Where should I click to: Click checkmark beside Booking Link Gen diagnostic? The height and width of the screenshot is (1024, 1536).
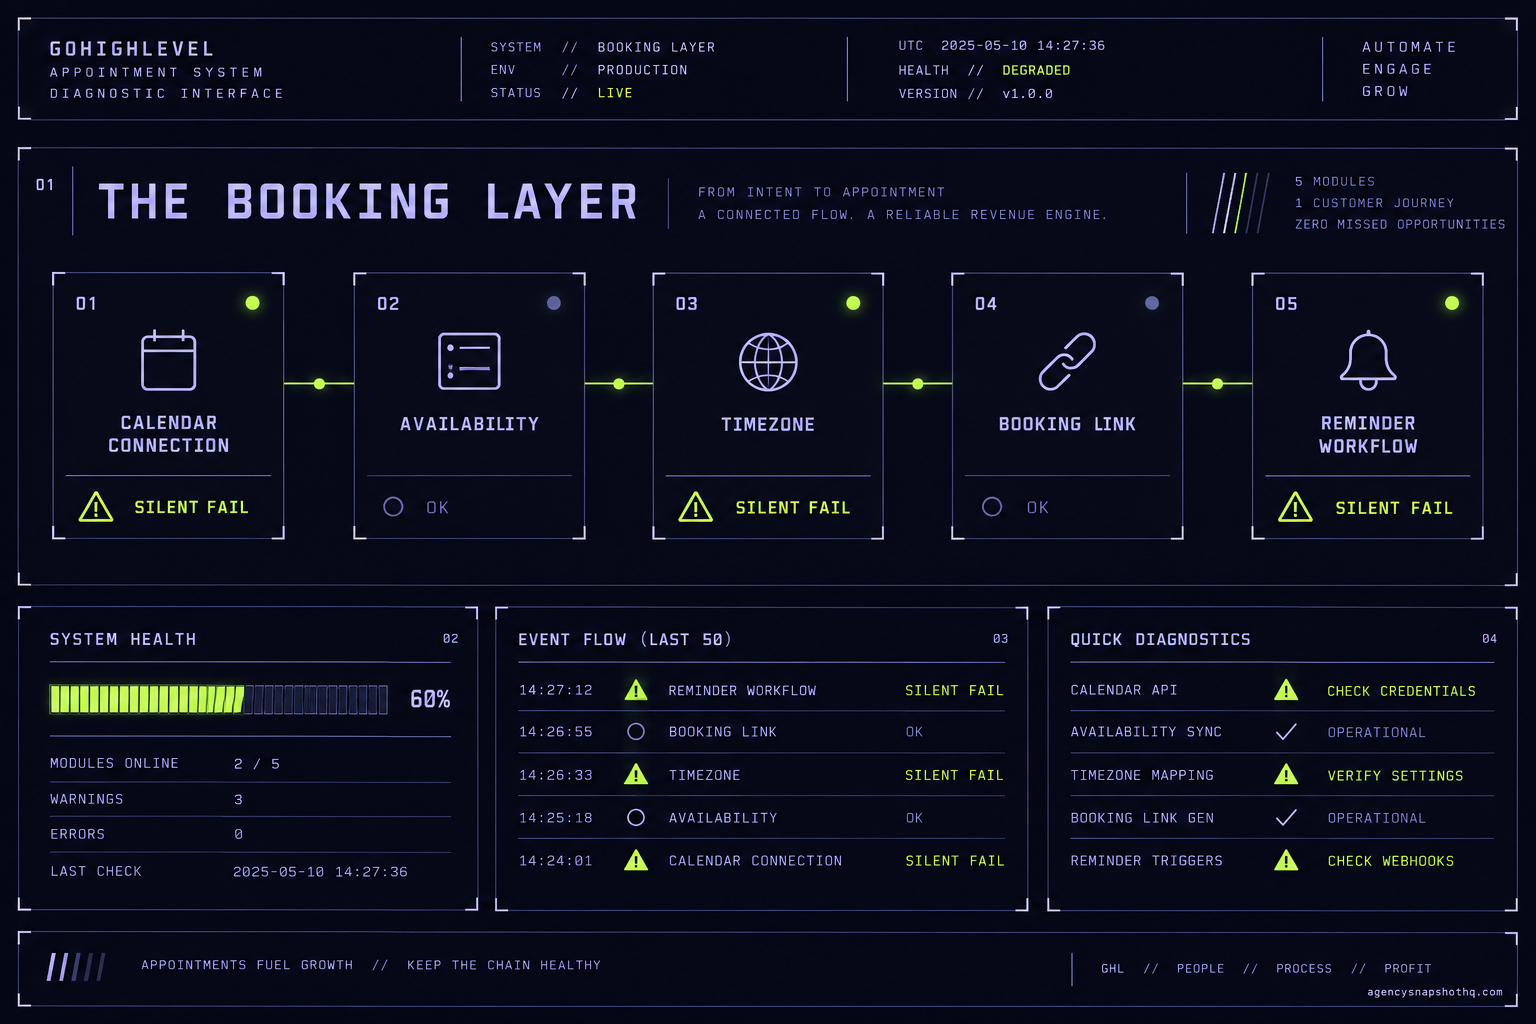1286,818
